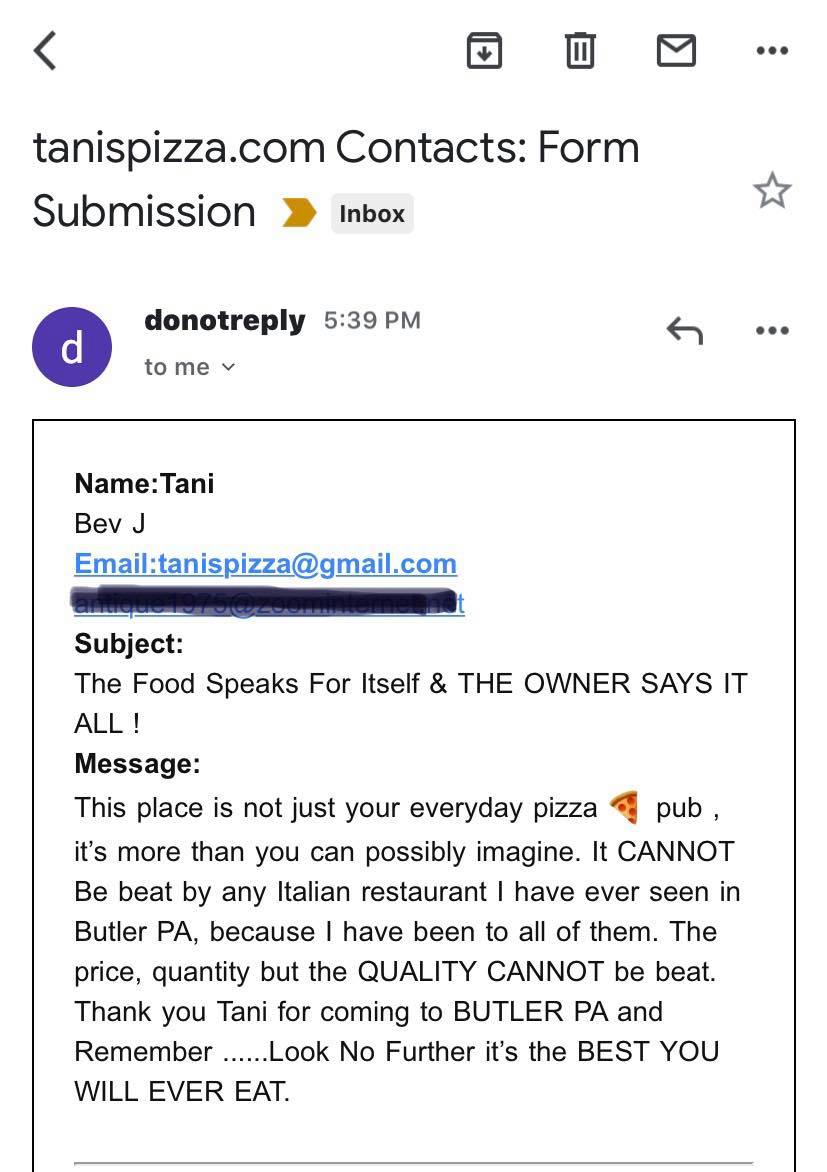Archive this email with the archive icon

coord(484,51)
